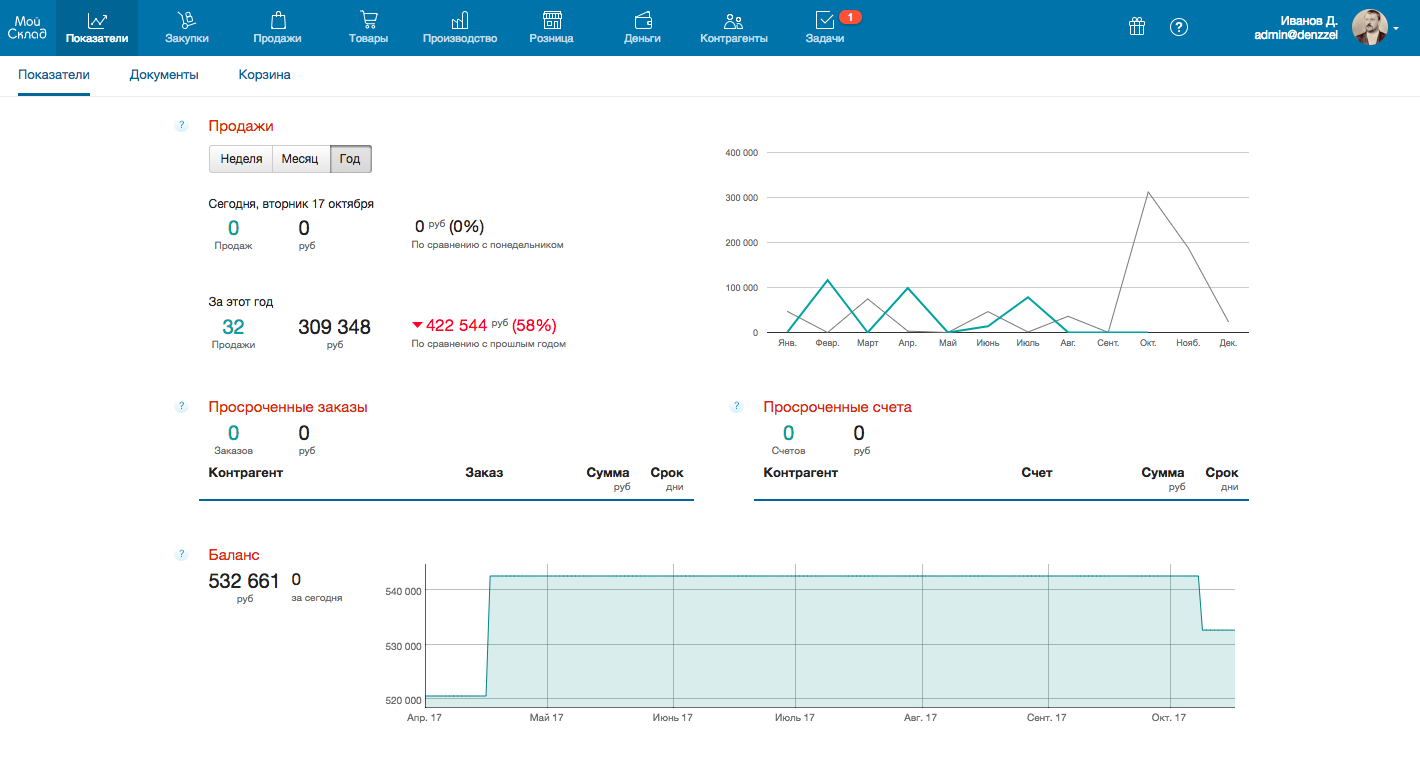Screen dimensions: 1420x766
Task: Switch to the Документы tab
Action: click(x=164, y=75)
